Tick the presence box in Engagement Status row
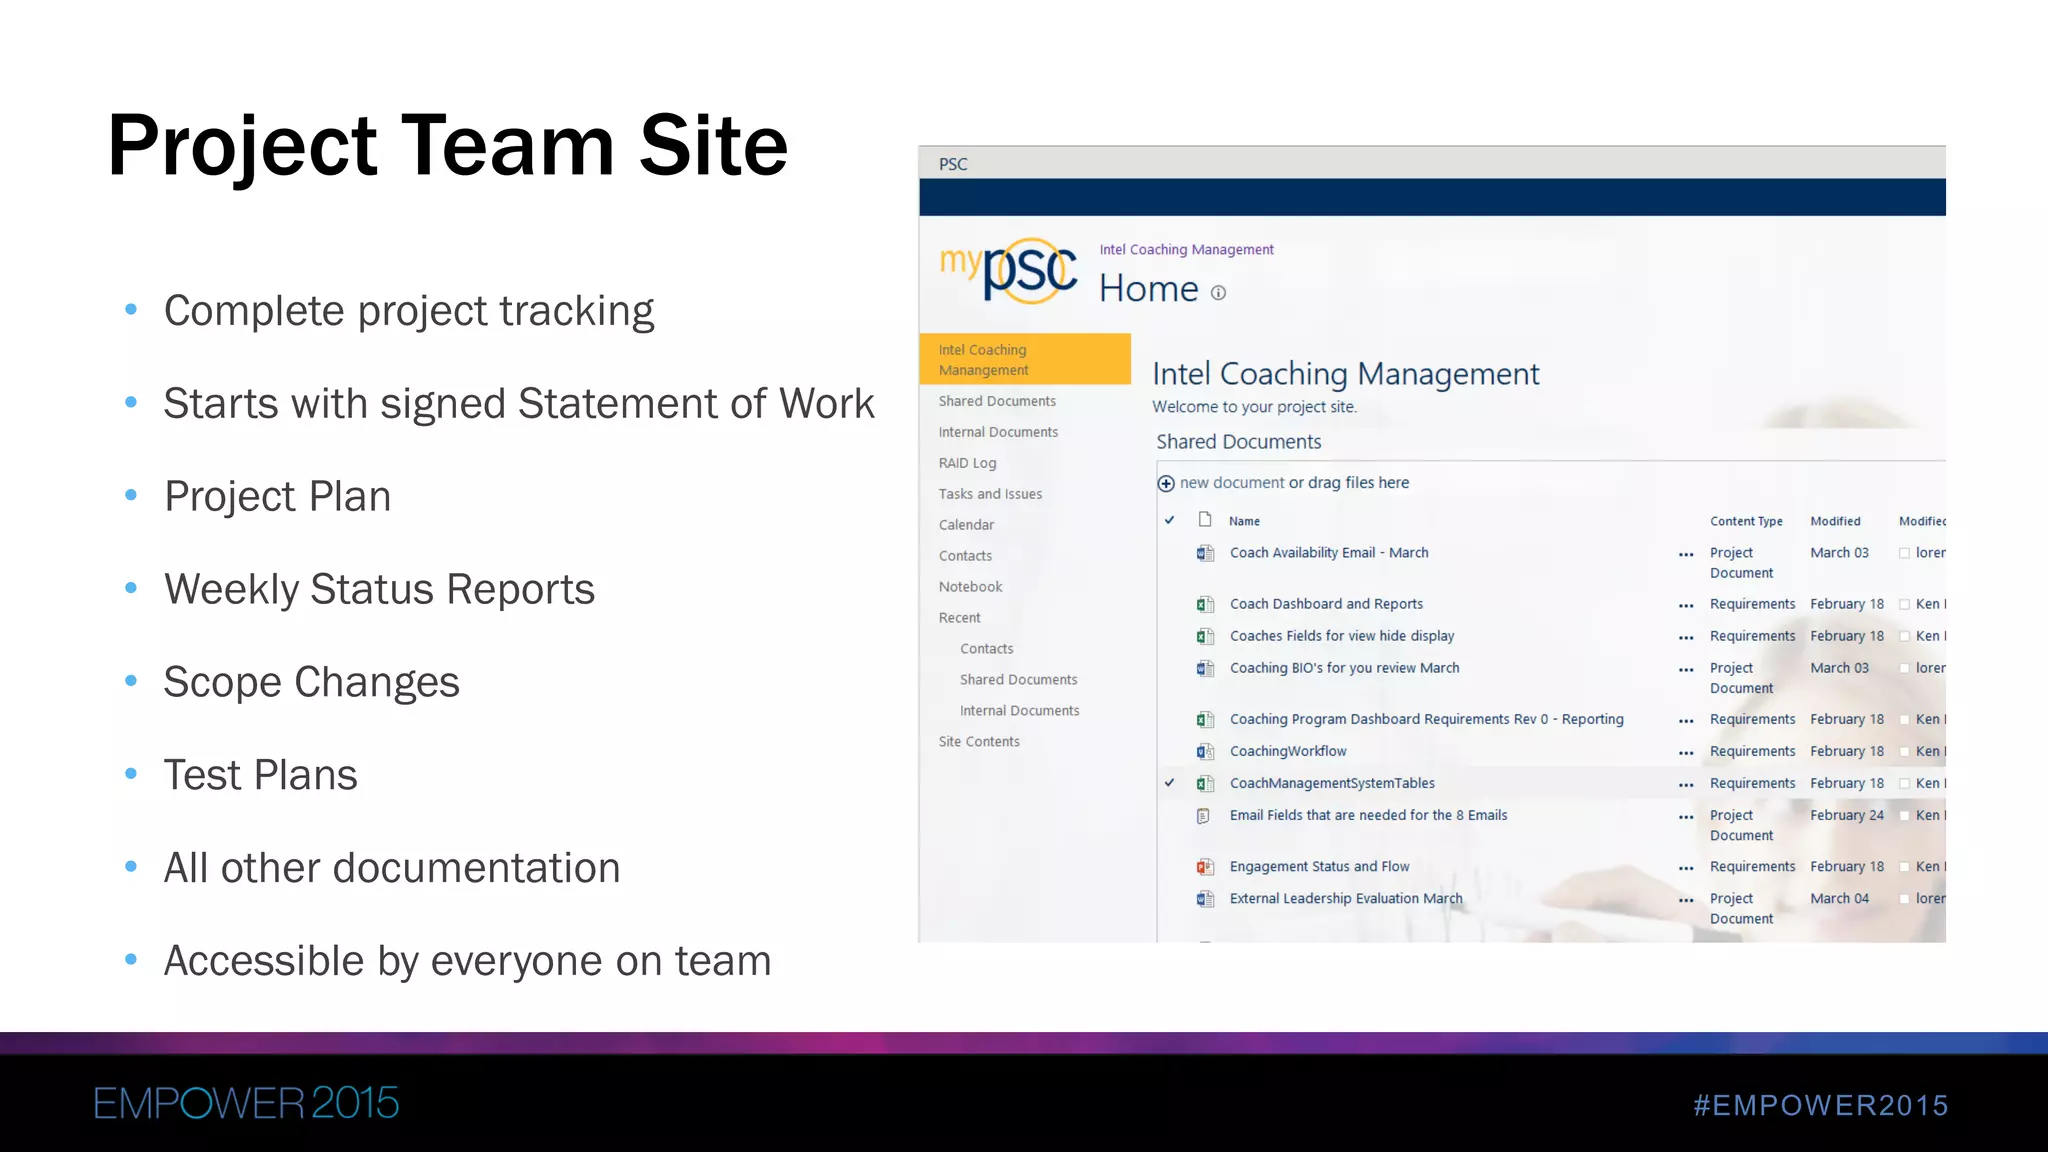 1904,867
